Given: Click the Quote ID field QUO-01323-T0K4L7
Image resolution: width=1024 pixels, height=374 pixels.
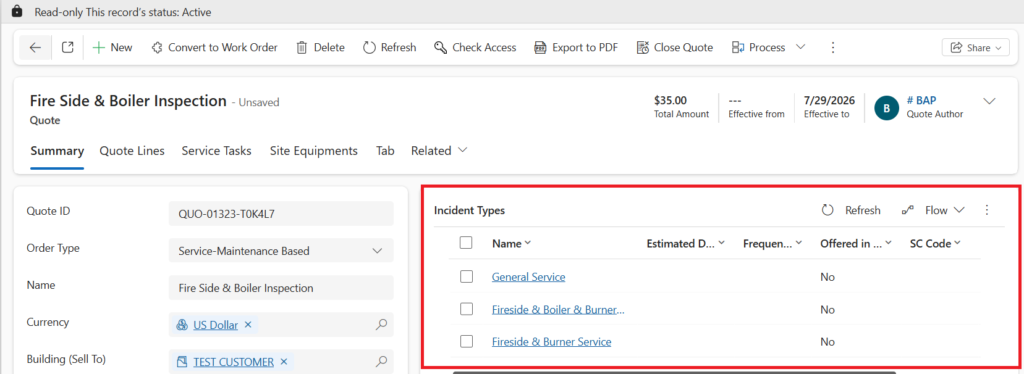Looking at the screenshot, I should [281, 213].
